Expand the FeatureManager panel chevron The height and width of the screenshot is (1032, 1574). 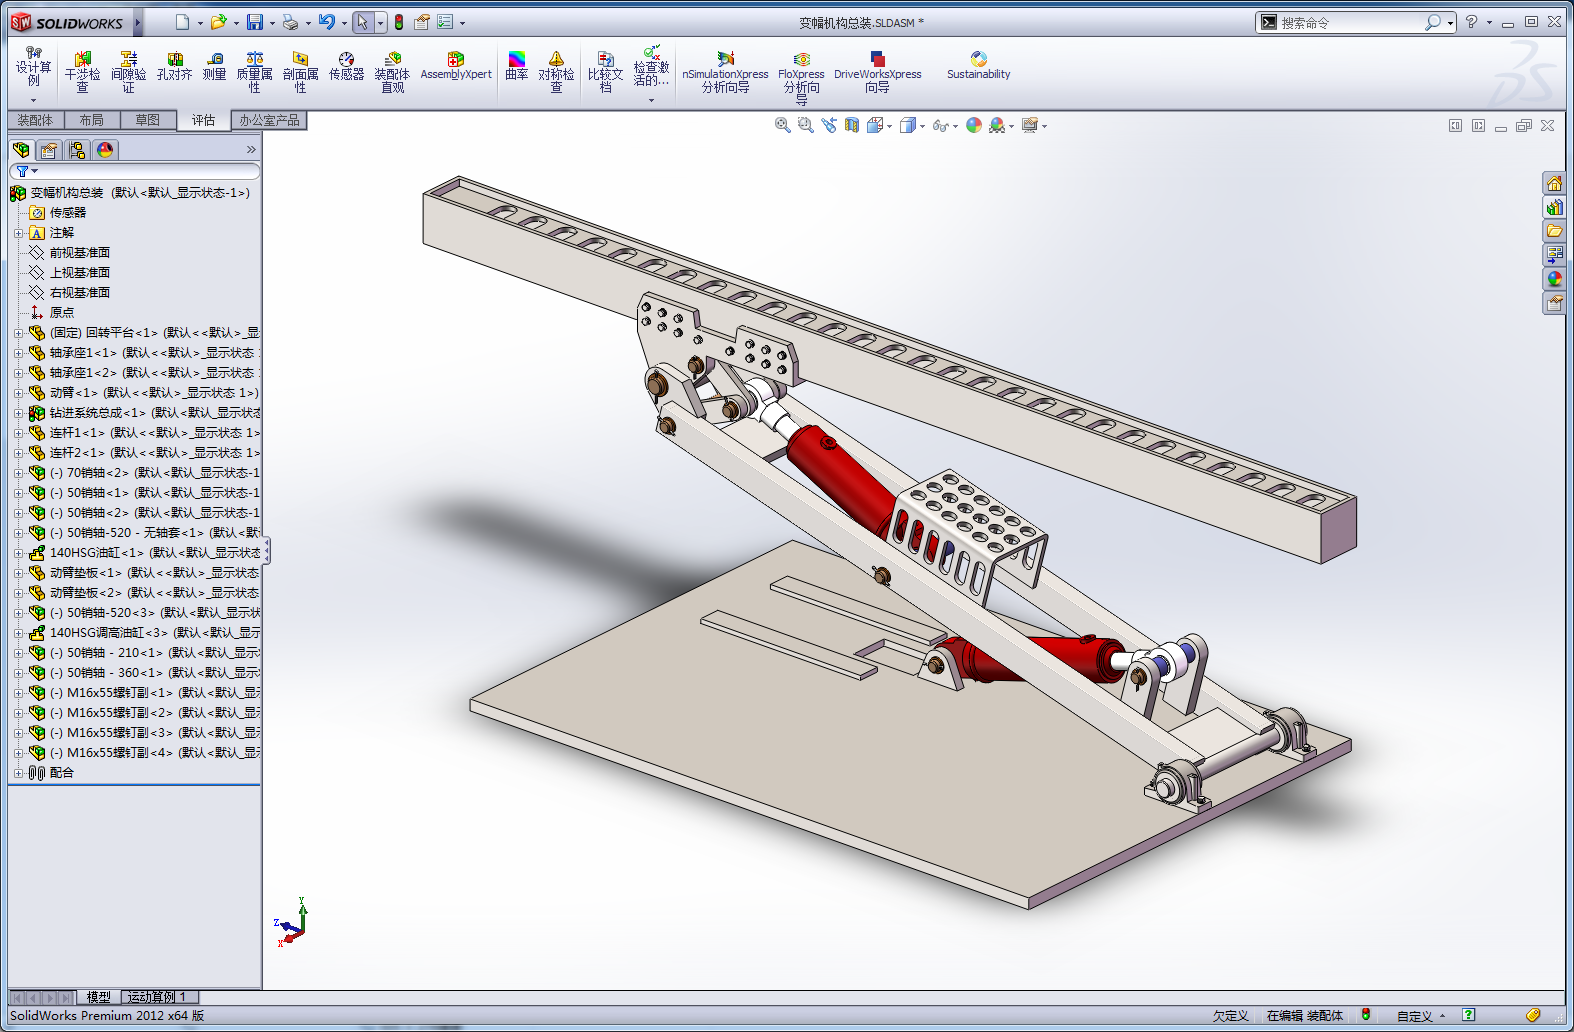coord(251,150)
